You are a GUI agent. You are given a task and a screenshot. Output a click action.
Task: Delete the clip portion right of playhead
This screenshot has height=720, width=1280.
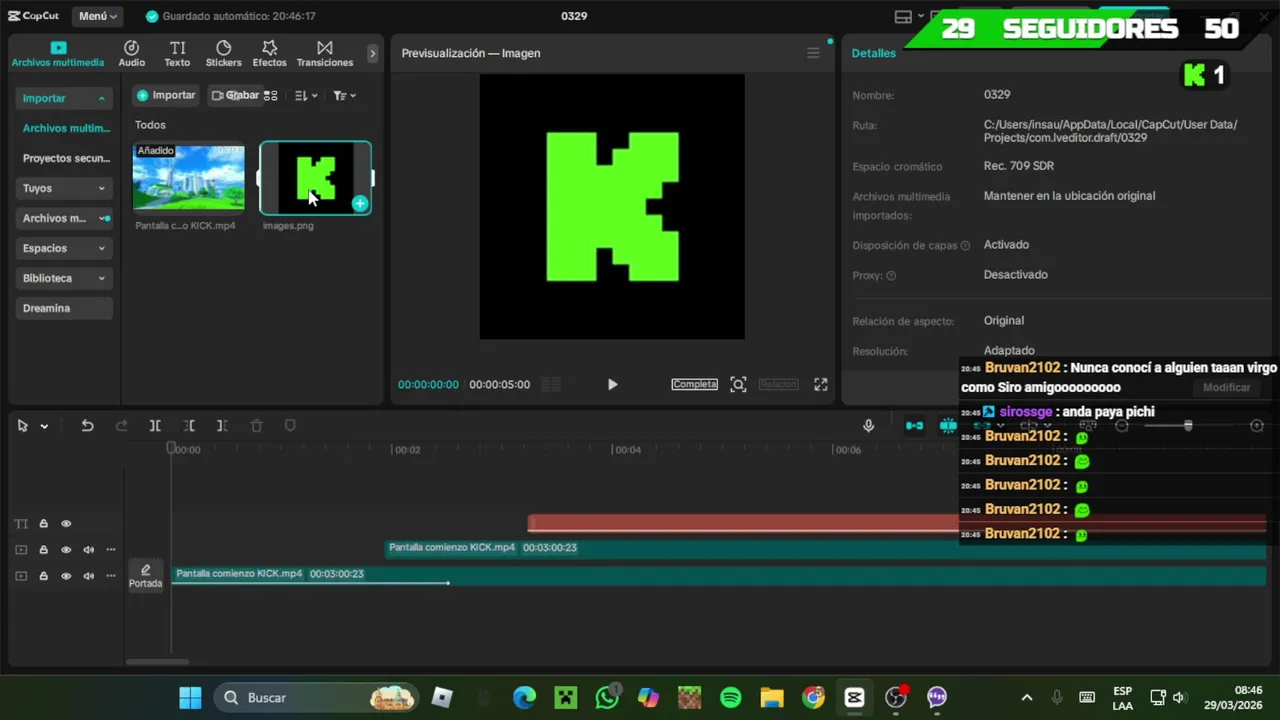[x=222, y=426]
